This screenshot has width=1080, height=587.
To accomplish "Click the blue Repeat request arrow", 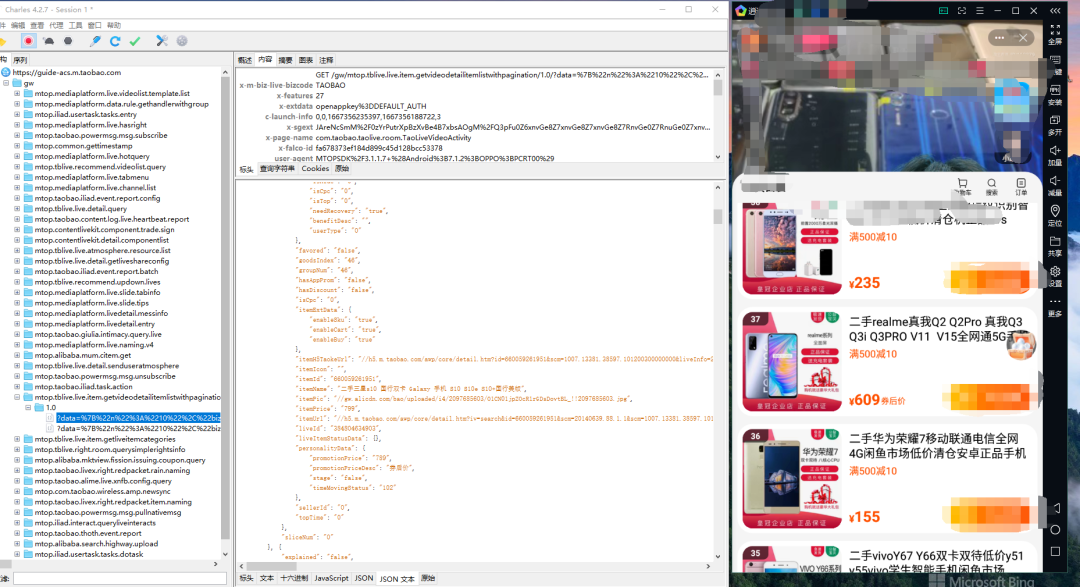I will (115, 41).
